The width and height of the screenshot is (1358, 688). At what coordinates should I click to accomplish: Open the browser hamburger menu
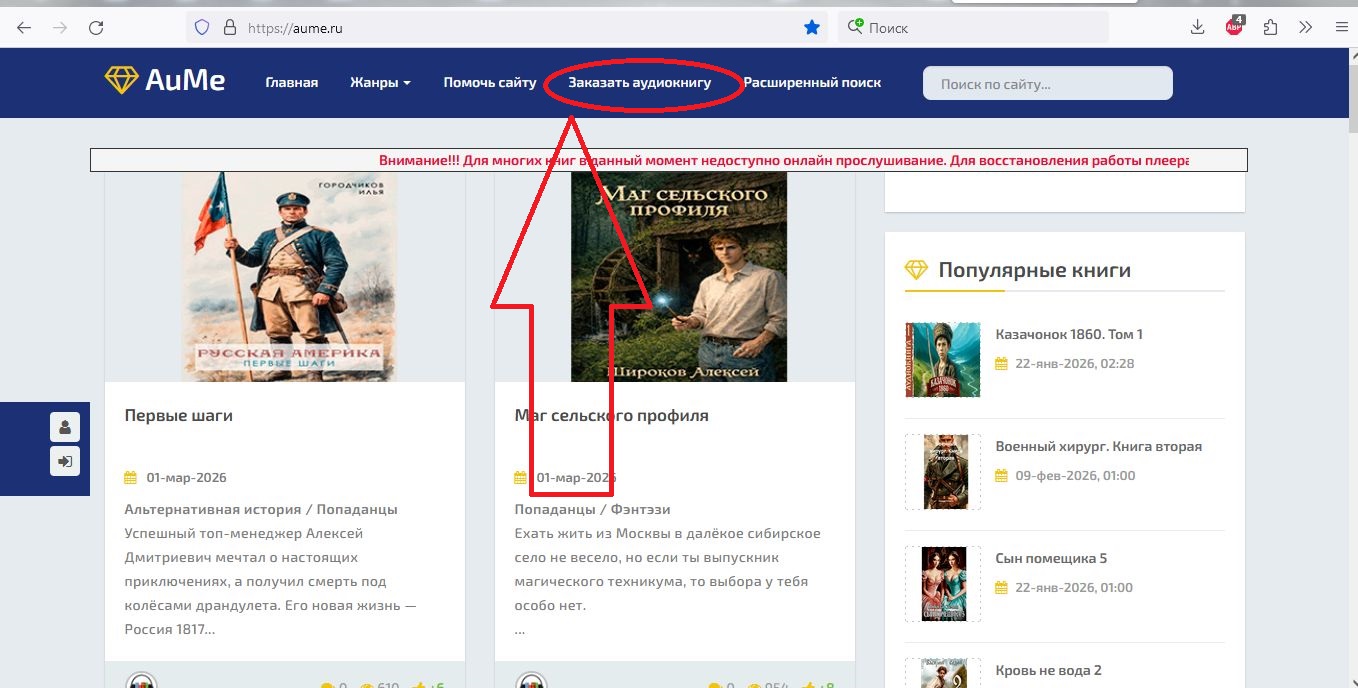[1341, 28]
